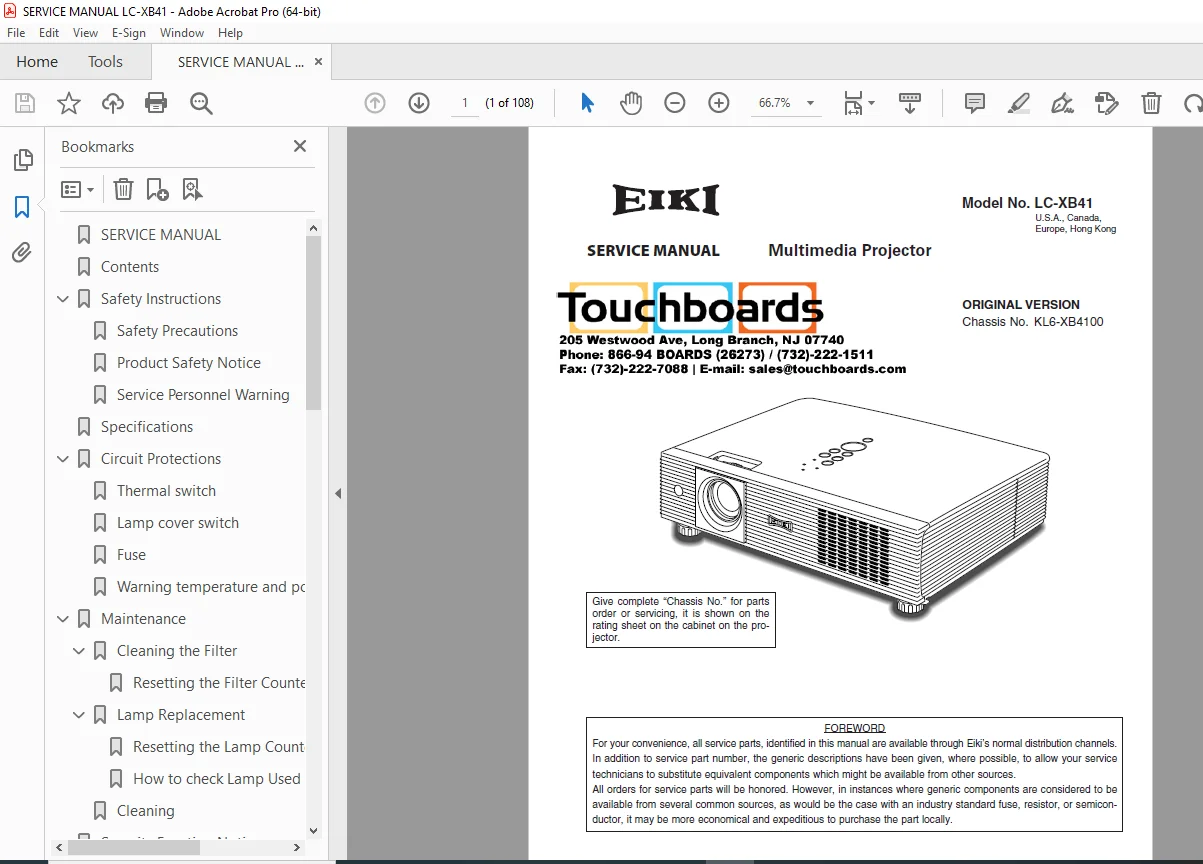Open the Sign document pen icon
This screenshot has height=864, width=1203.
click(1062, 103)
